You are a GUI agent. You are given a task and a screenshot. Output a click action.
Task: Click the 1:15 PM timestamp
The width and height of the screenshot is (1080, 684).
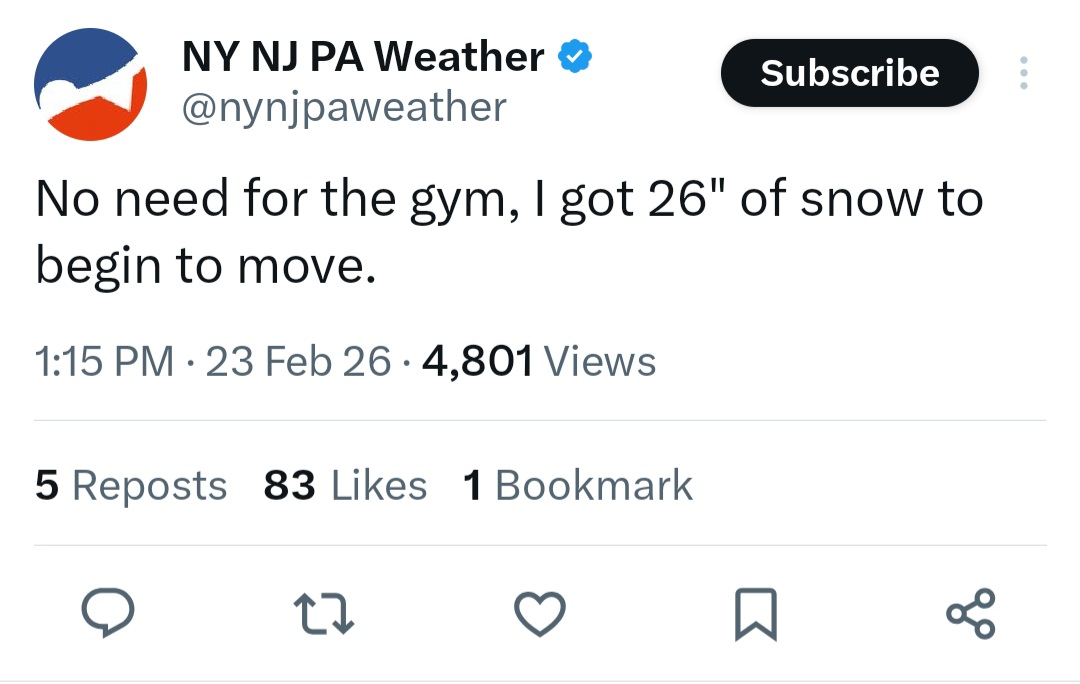tap(104, 361)
